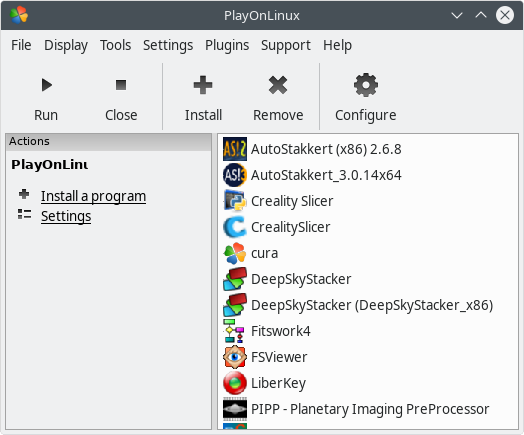
Task: Select the Creality Slicer python icon
Action: click(235, 201)
